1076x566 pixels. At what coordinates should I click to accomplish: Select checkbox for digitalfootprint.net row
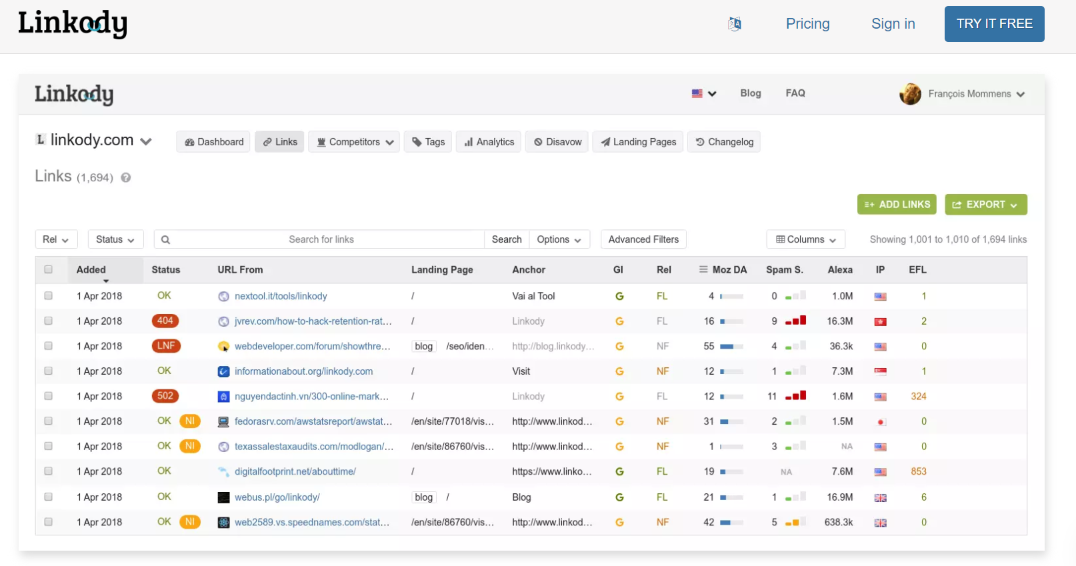pyautogui.click(x=48, y=472)
